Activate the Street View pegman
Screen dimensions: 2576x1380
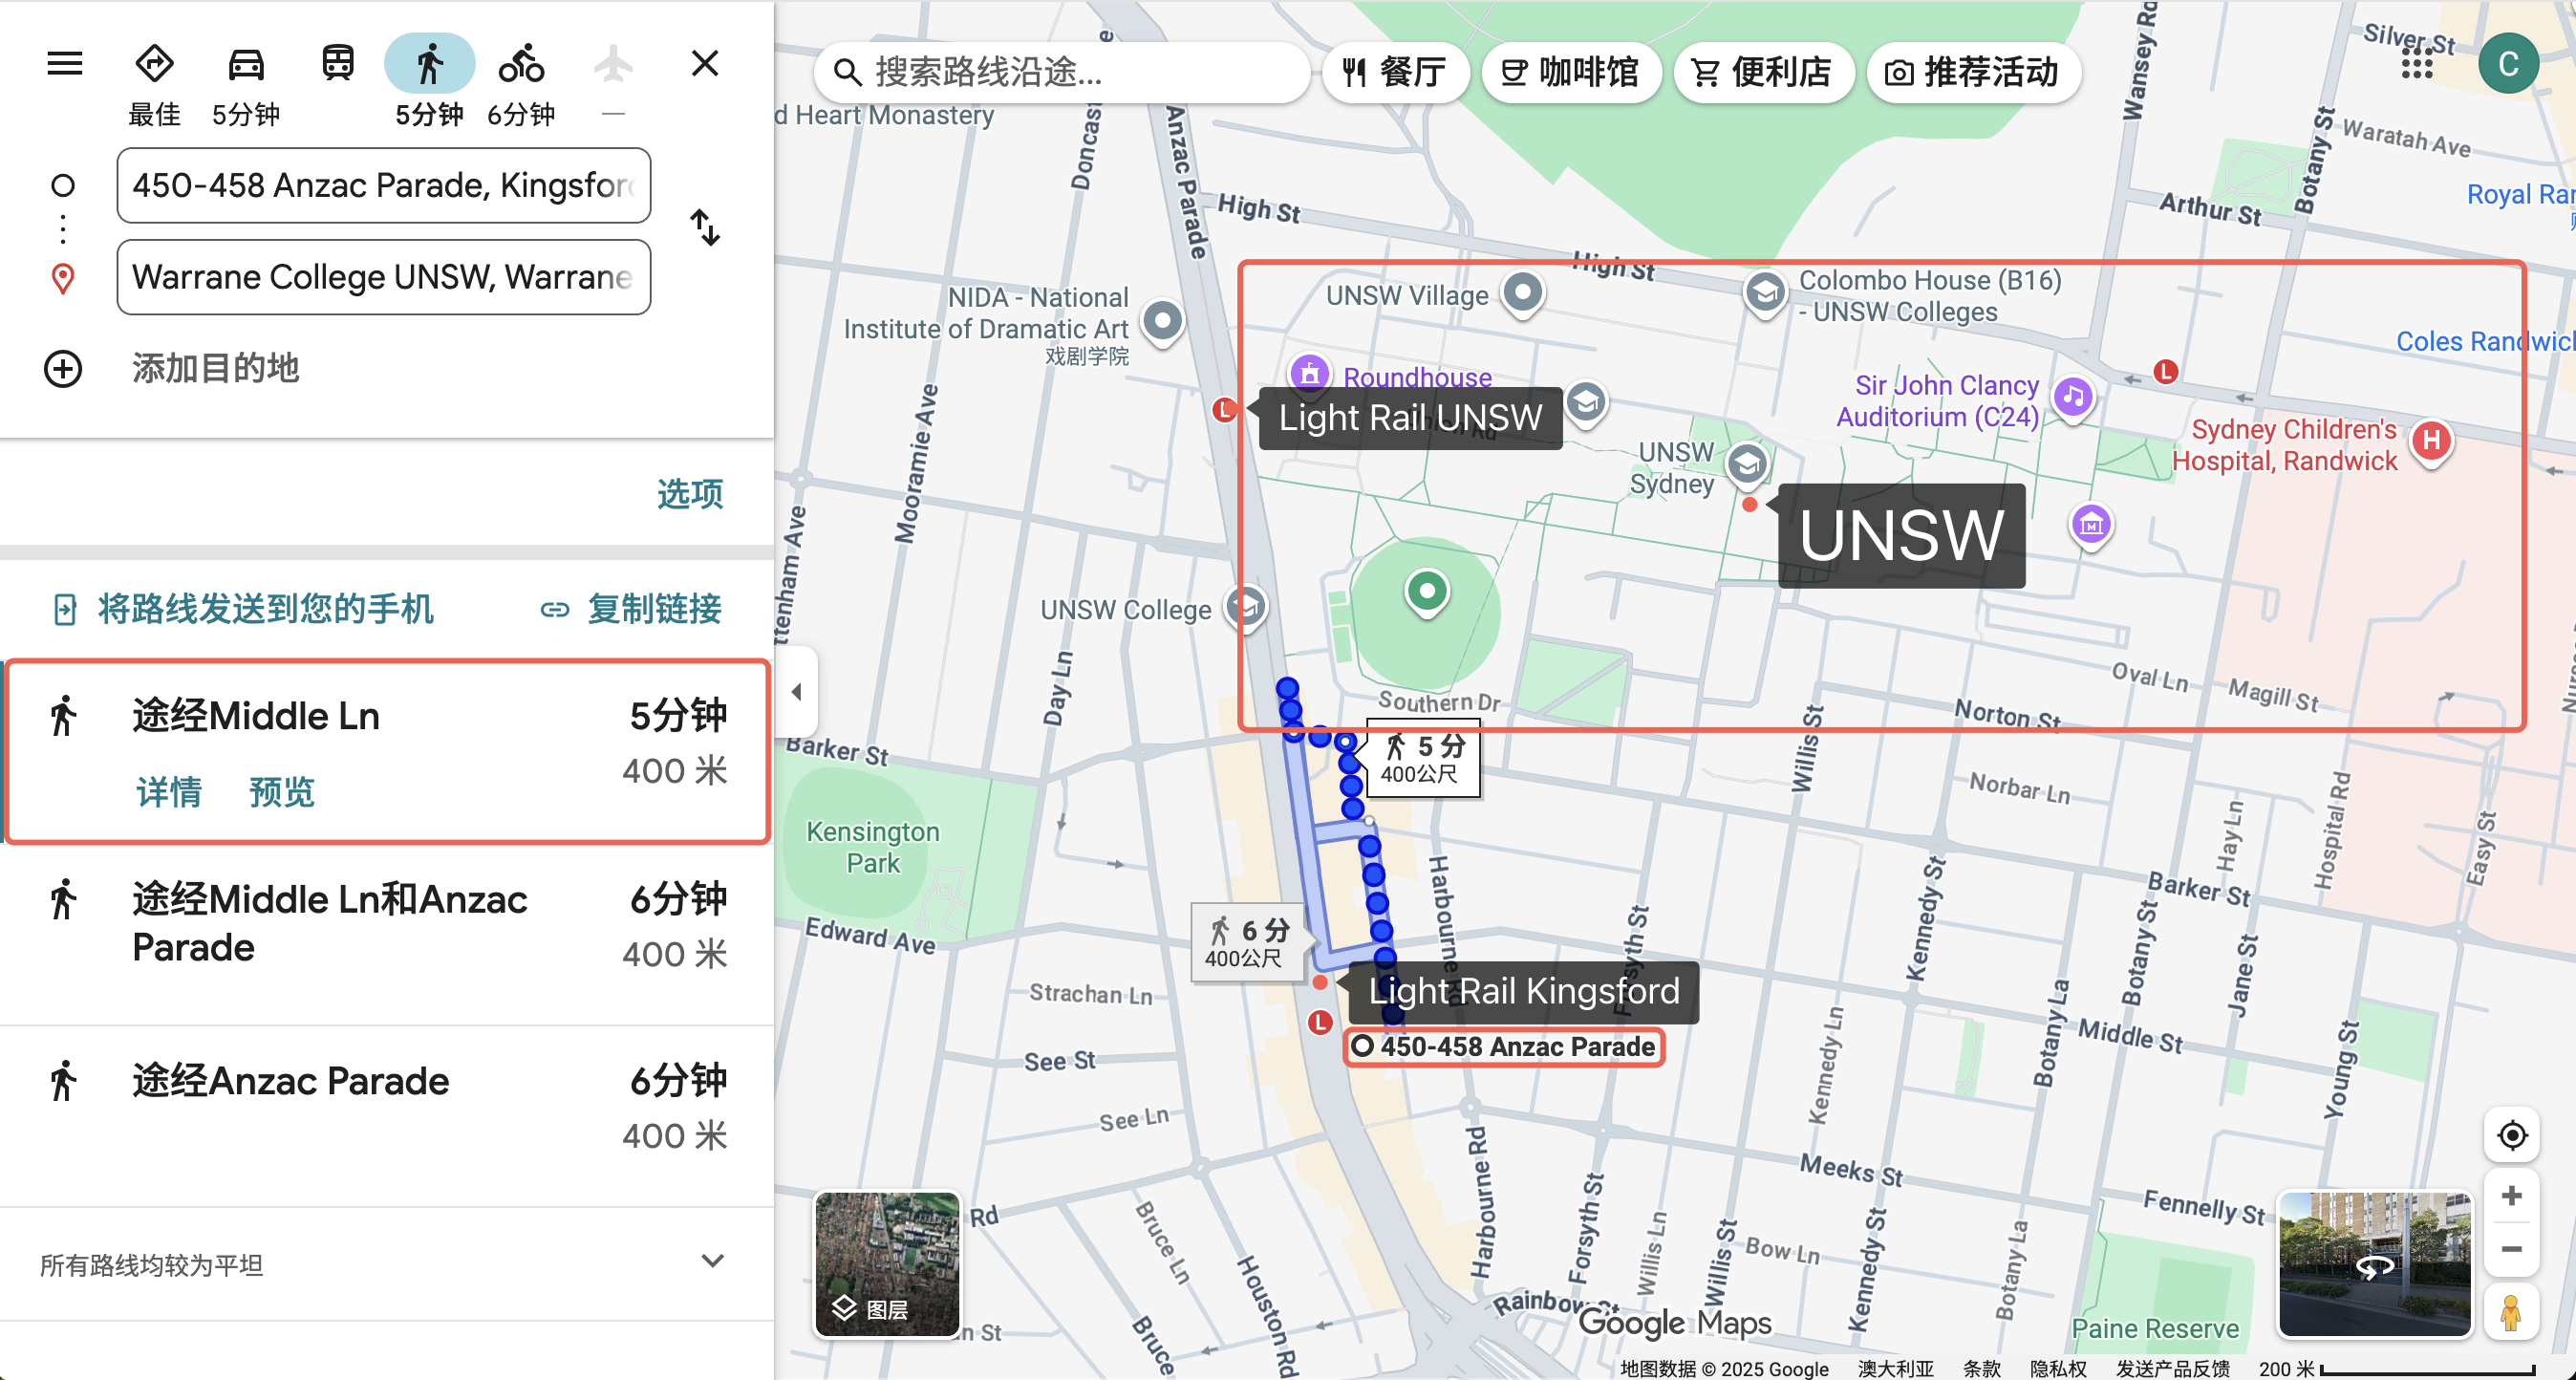(x=2511, y=1311)
